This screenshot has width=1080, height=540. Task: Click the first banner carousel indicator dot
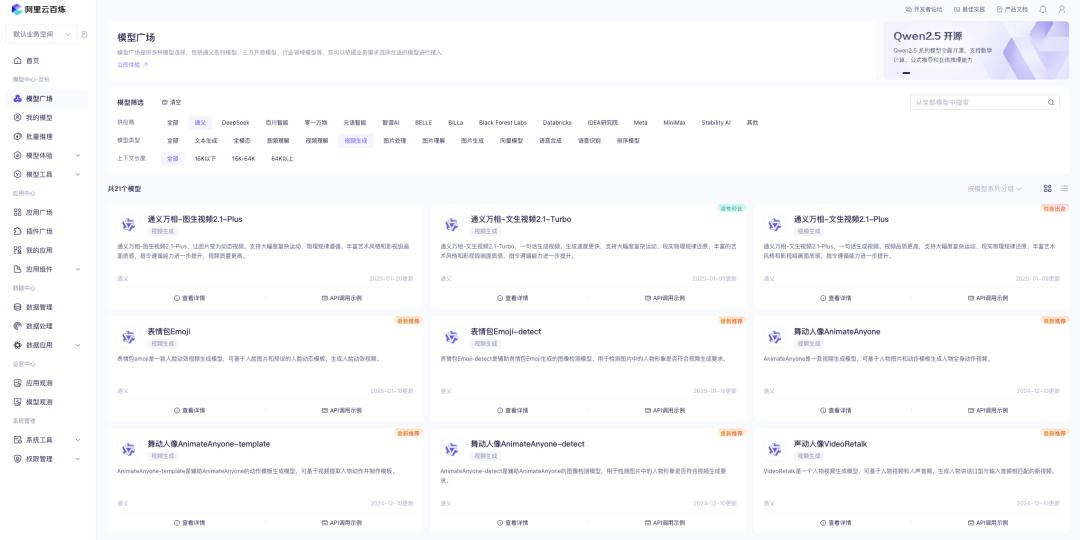(897, 73)
